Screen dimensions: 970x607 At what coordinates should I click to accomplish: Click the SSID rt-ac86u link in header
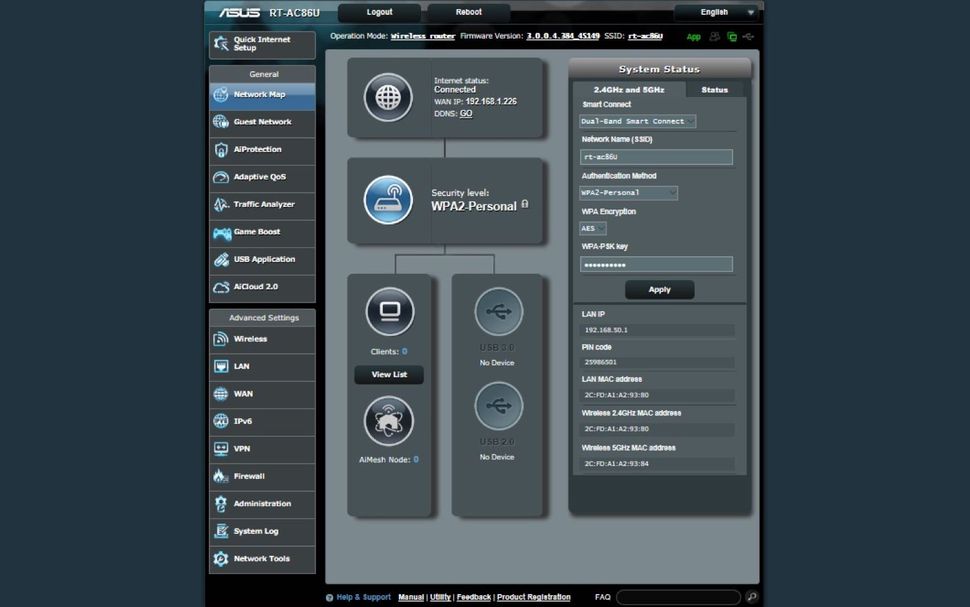point(645,36)
